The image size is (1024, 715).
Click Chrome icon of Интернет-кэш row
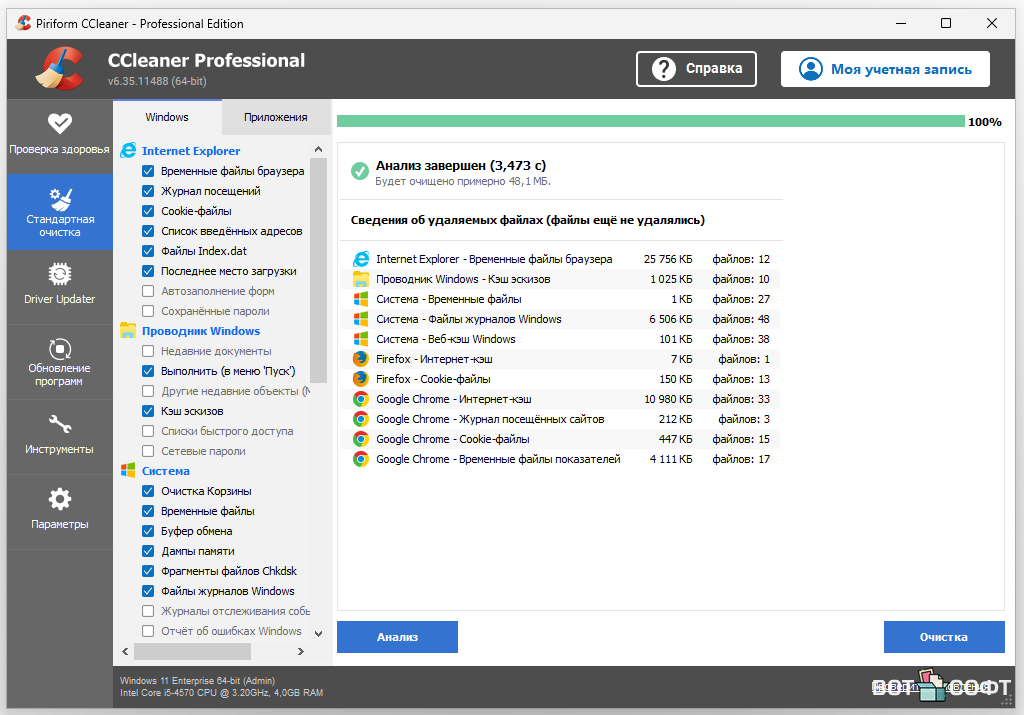click(360, 399)
